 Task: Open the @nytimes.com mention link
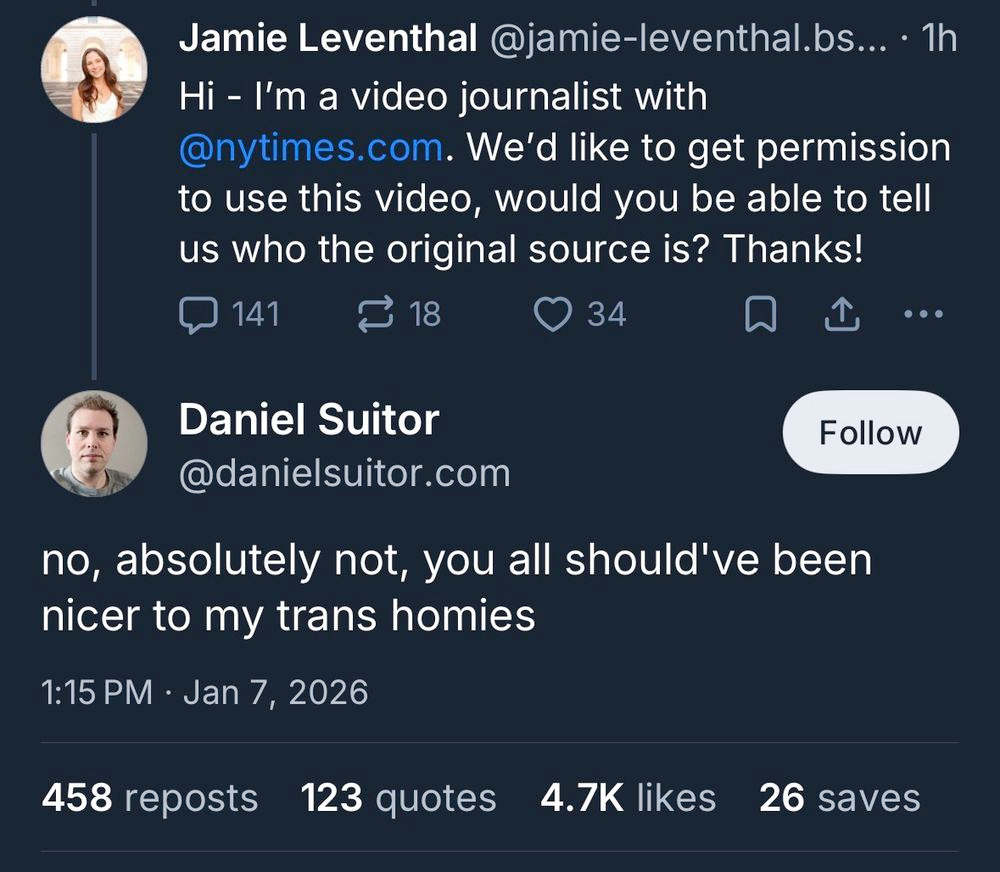310,148
